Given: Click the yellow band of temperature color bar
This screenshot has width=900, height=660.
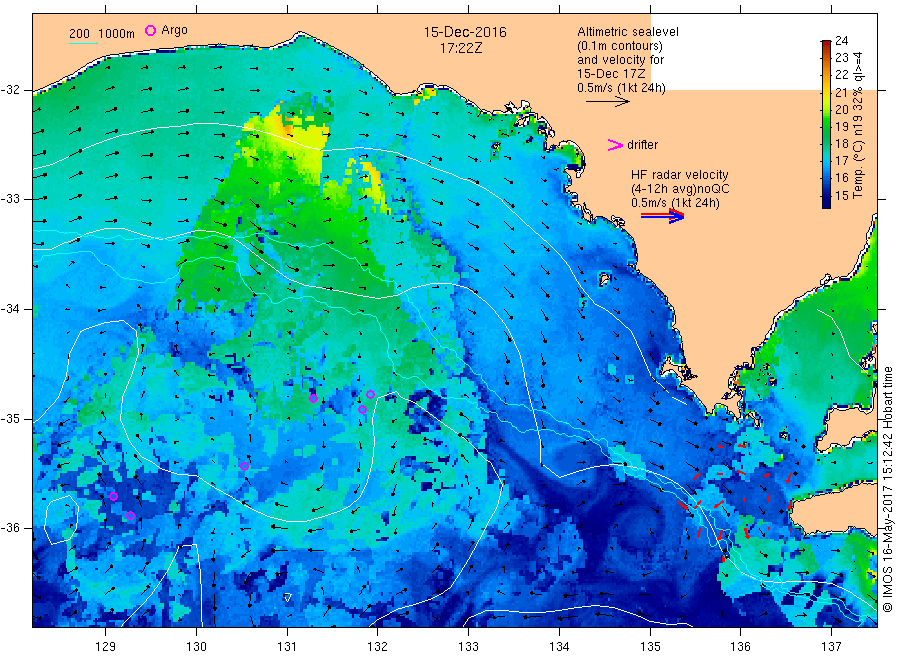Looking at the screenshot, I should pyautogui.click(x=826, y=93).
